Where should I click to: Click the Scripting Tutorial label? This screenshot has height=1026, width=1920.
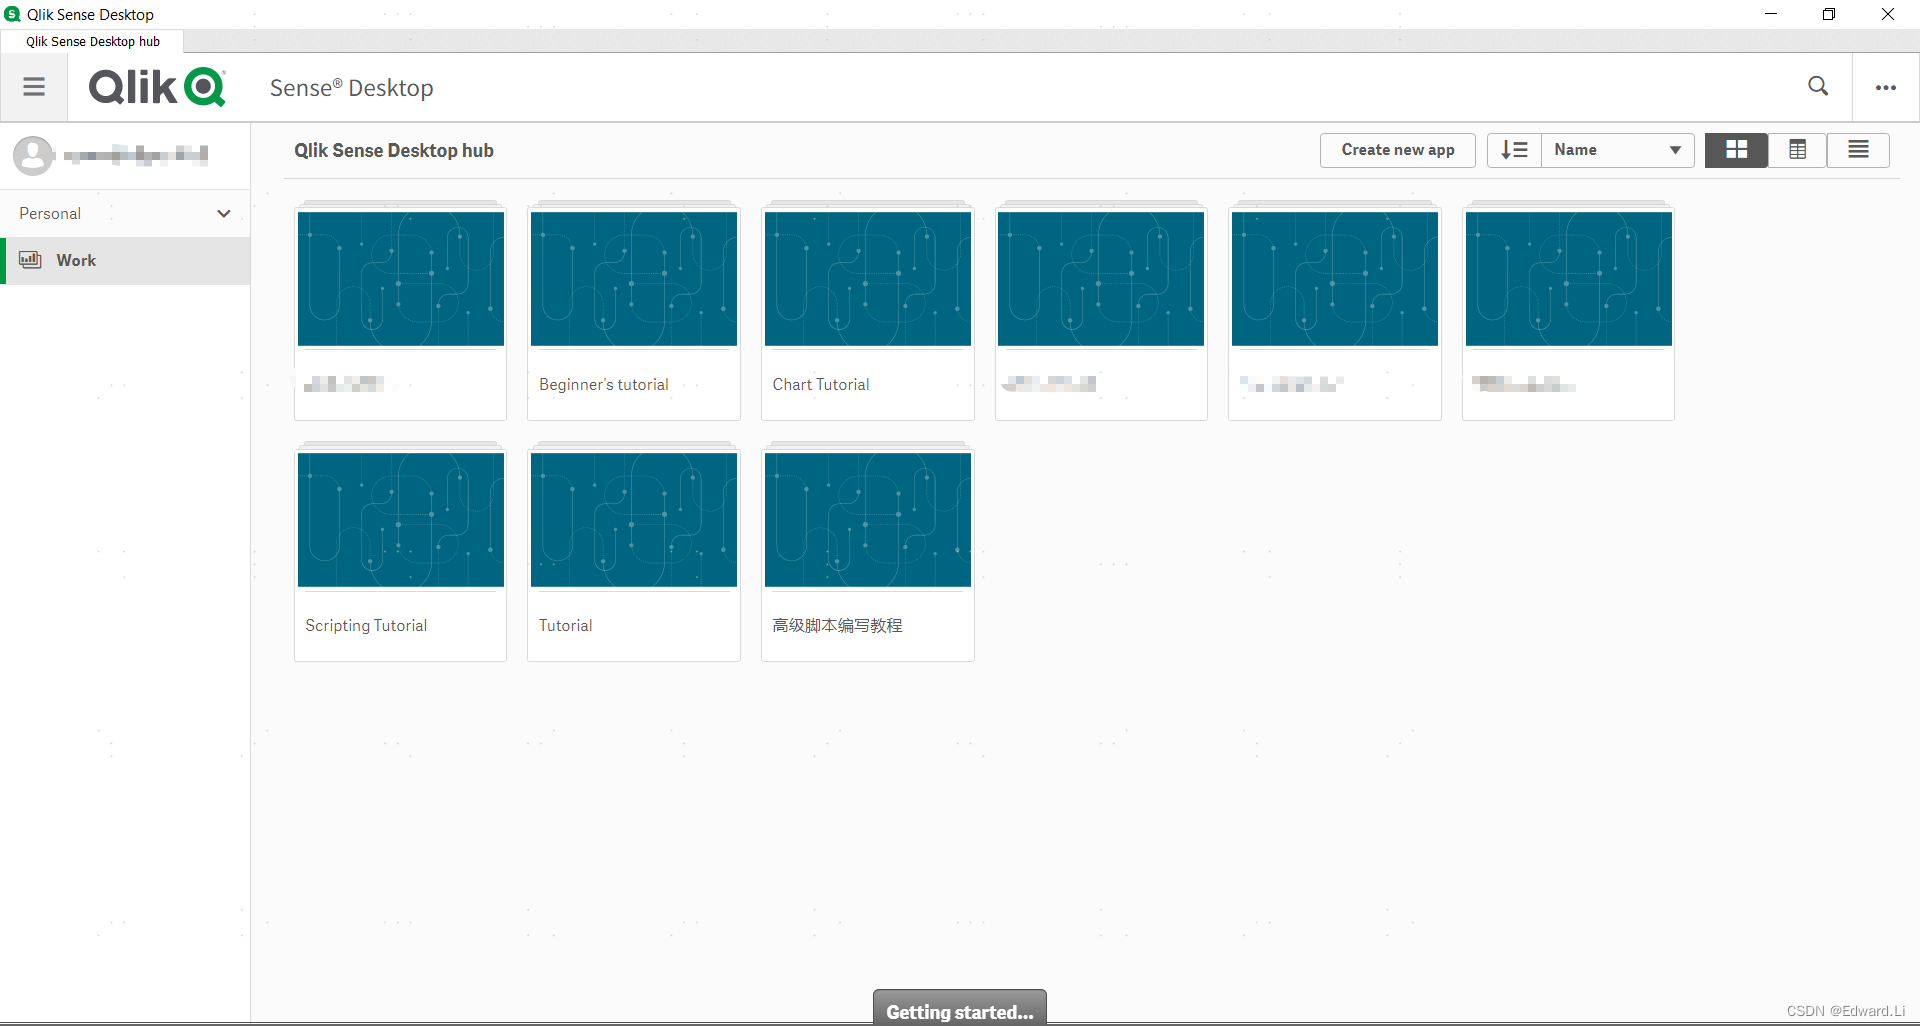[x=366, y=626]
